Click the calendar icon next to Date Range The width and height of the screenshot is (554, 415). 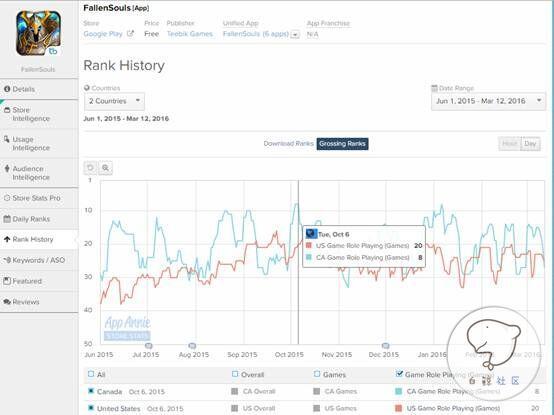click(x=434, y=88)
